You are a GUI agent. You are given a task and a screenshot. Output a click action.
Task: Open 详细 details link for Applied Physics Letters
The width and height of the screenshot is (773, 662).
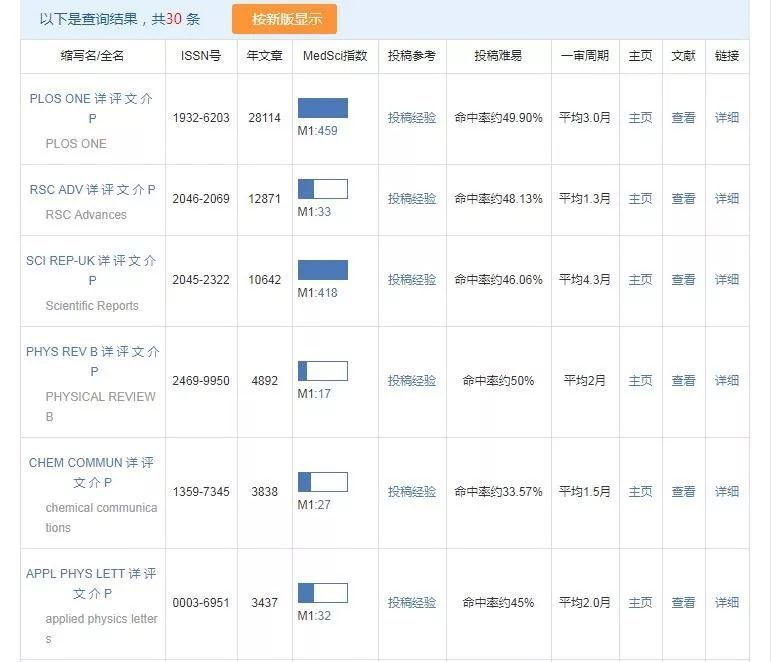pyautogui.click(x=727, y=602)
